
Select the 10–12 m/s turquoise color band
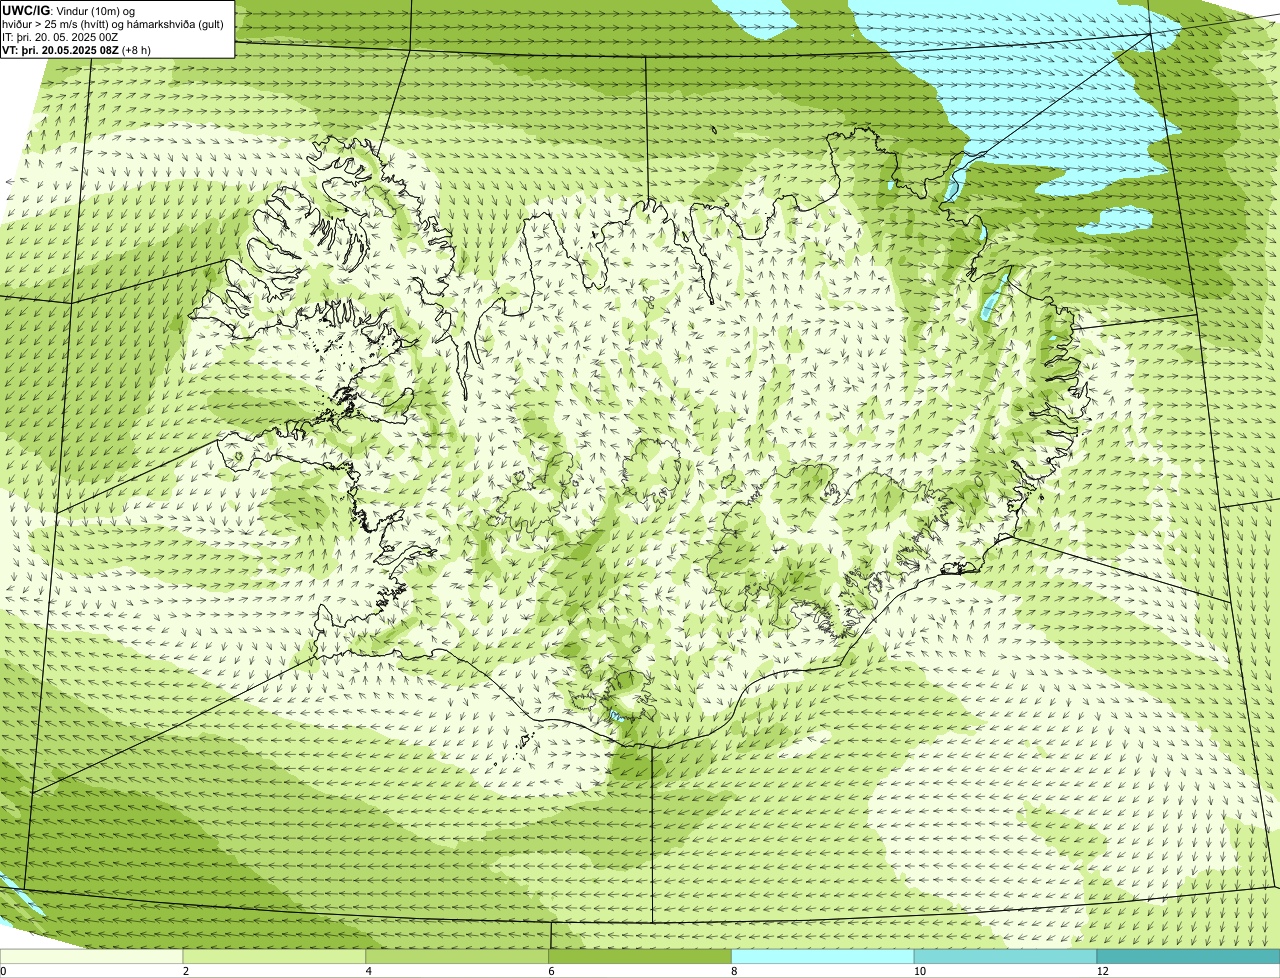click(1006, 956)
